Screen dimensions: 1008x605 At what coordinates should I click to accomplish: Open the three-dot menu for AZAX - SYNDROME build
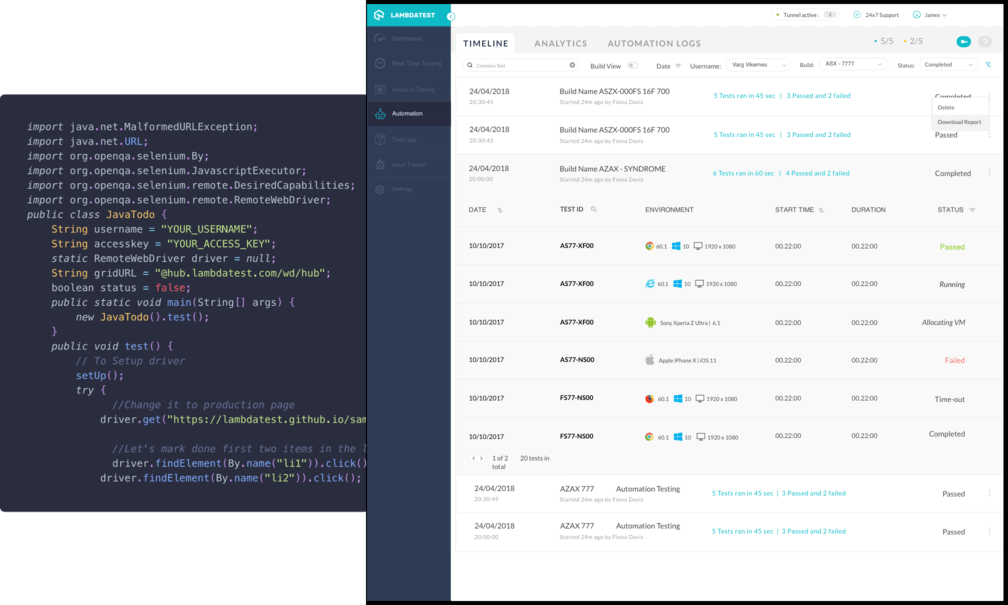(989, 173)
